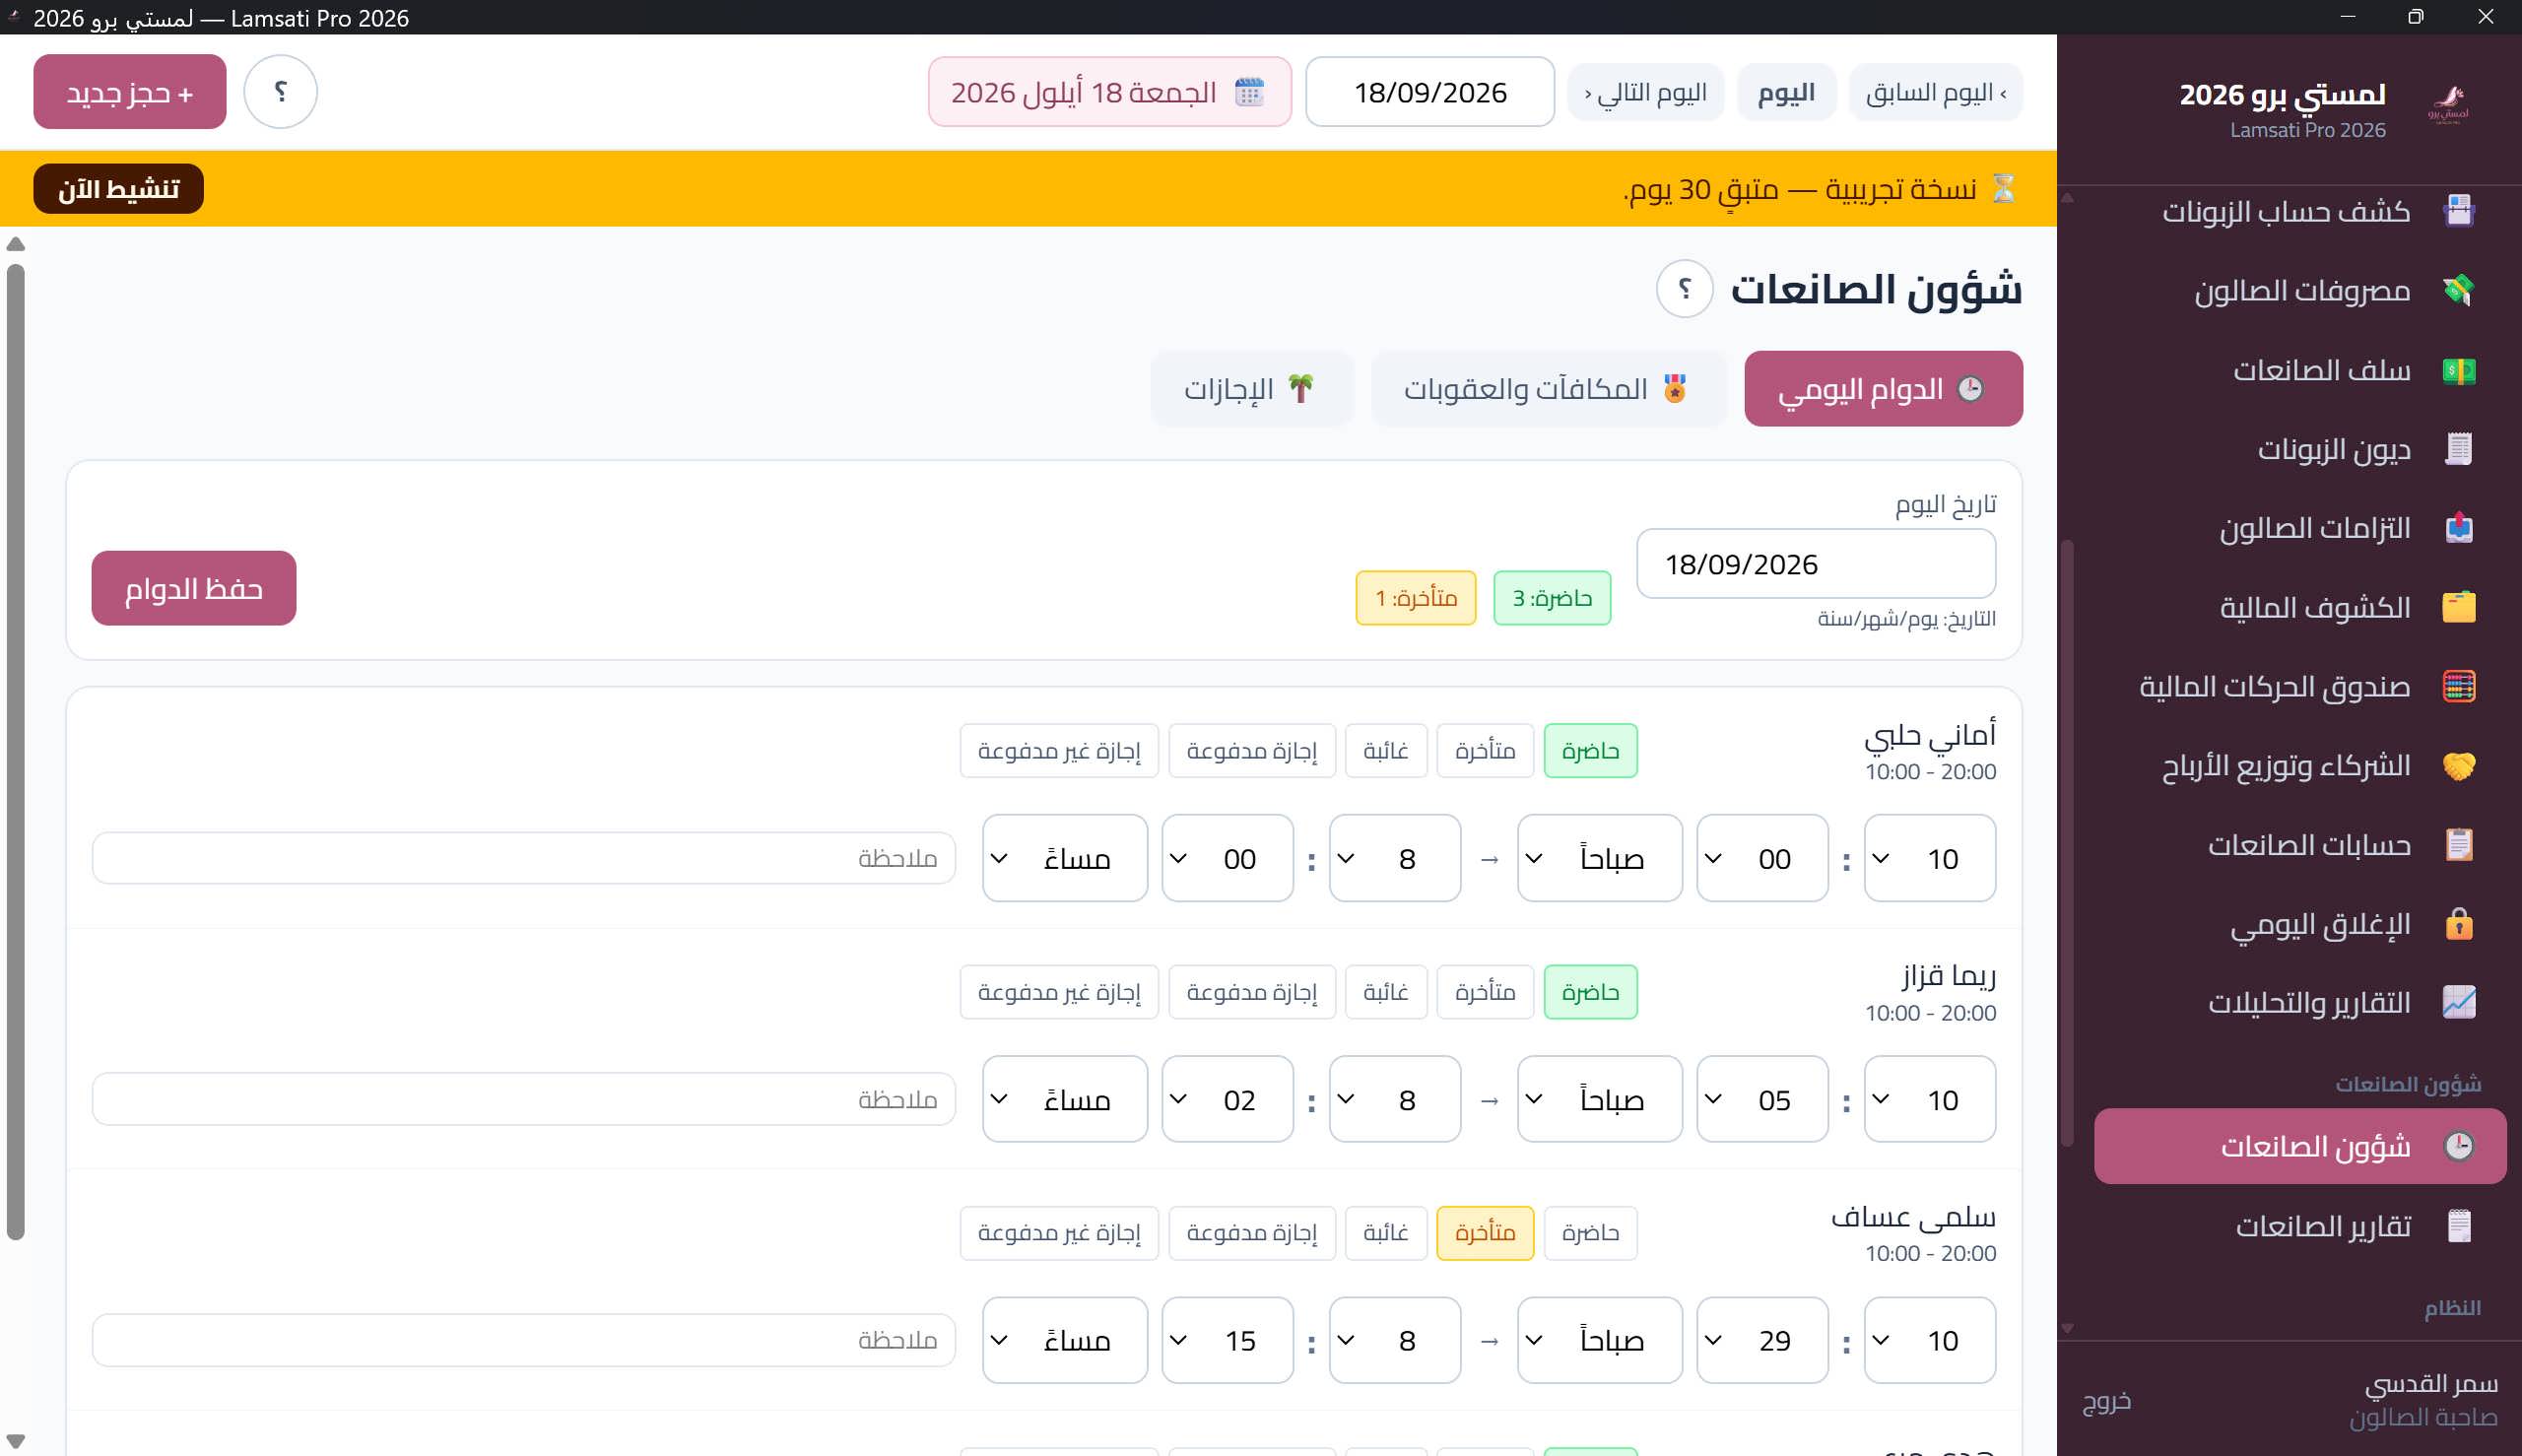
Task: Set ريما قزاز status to حاضرة
Action: [x=1590, y=992]
